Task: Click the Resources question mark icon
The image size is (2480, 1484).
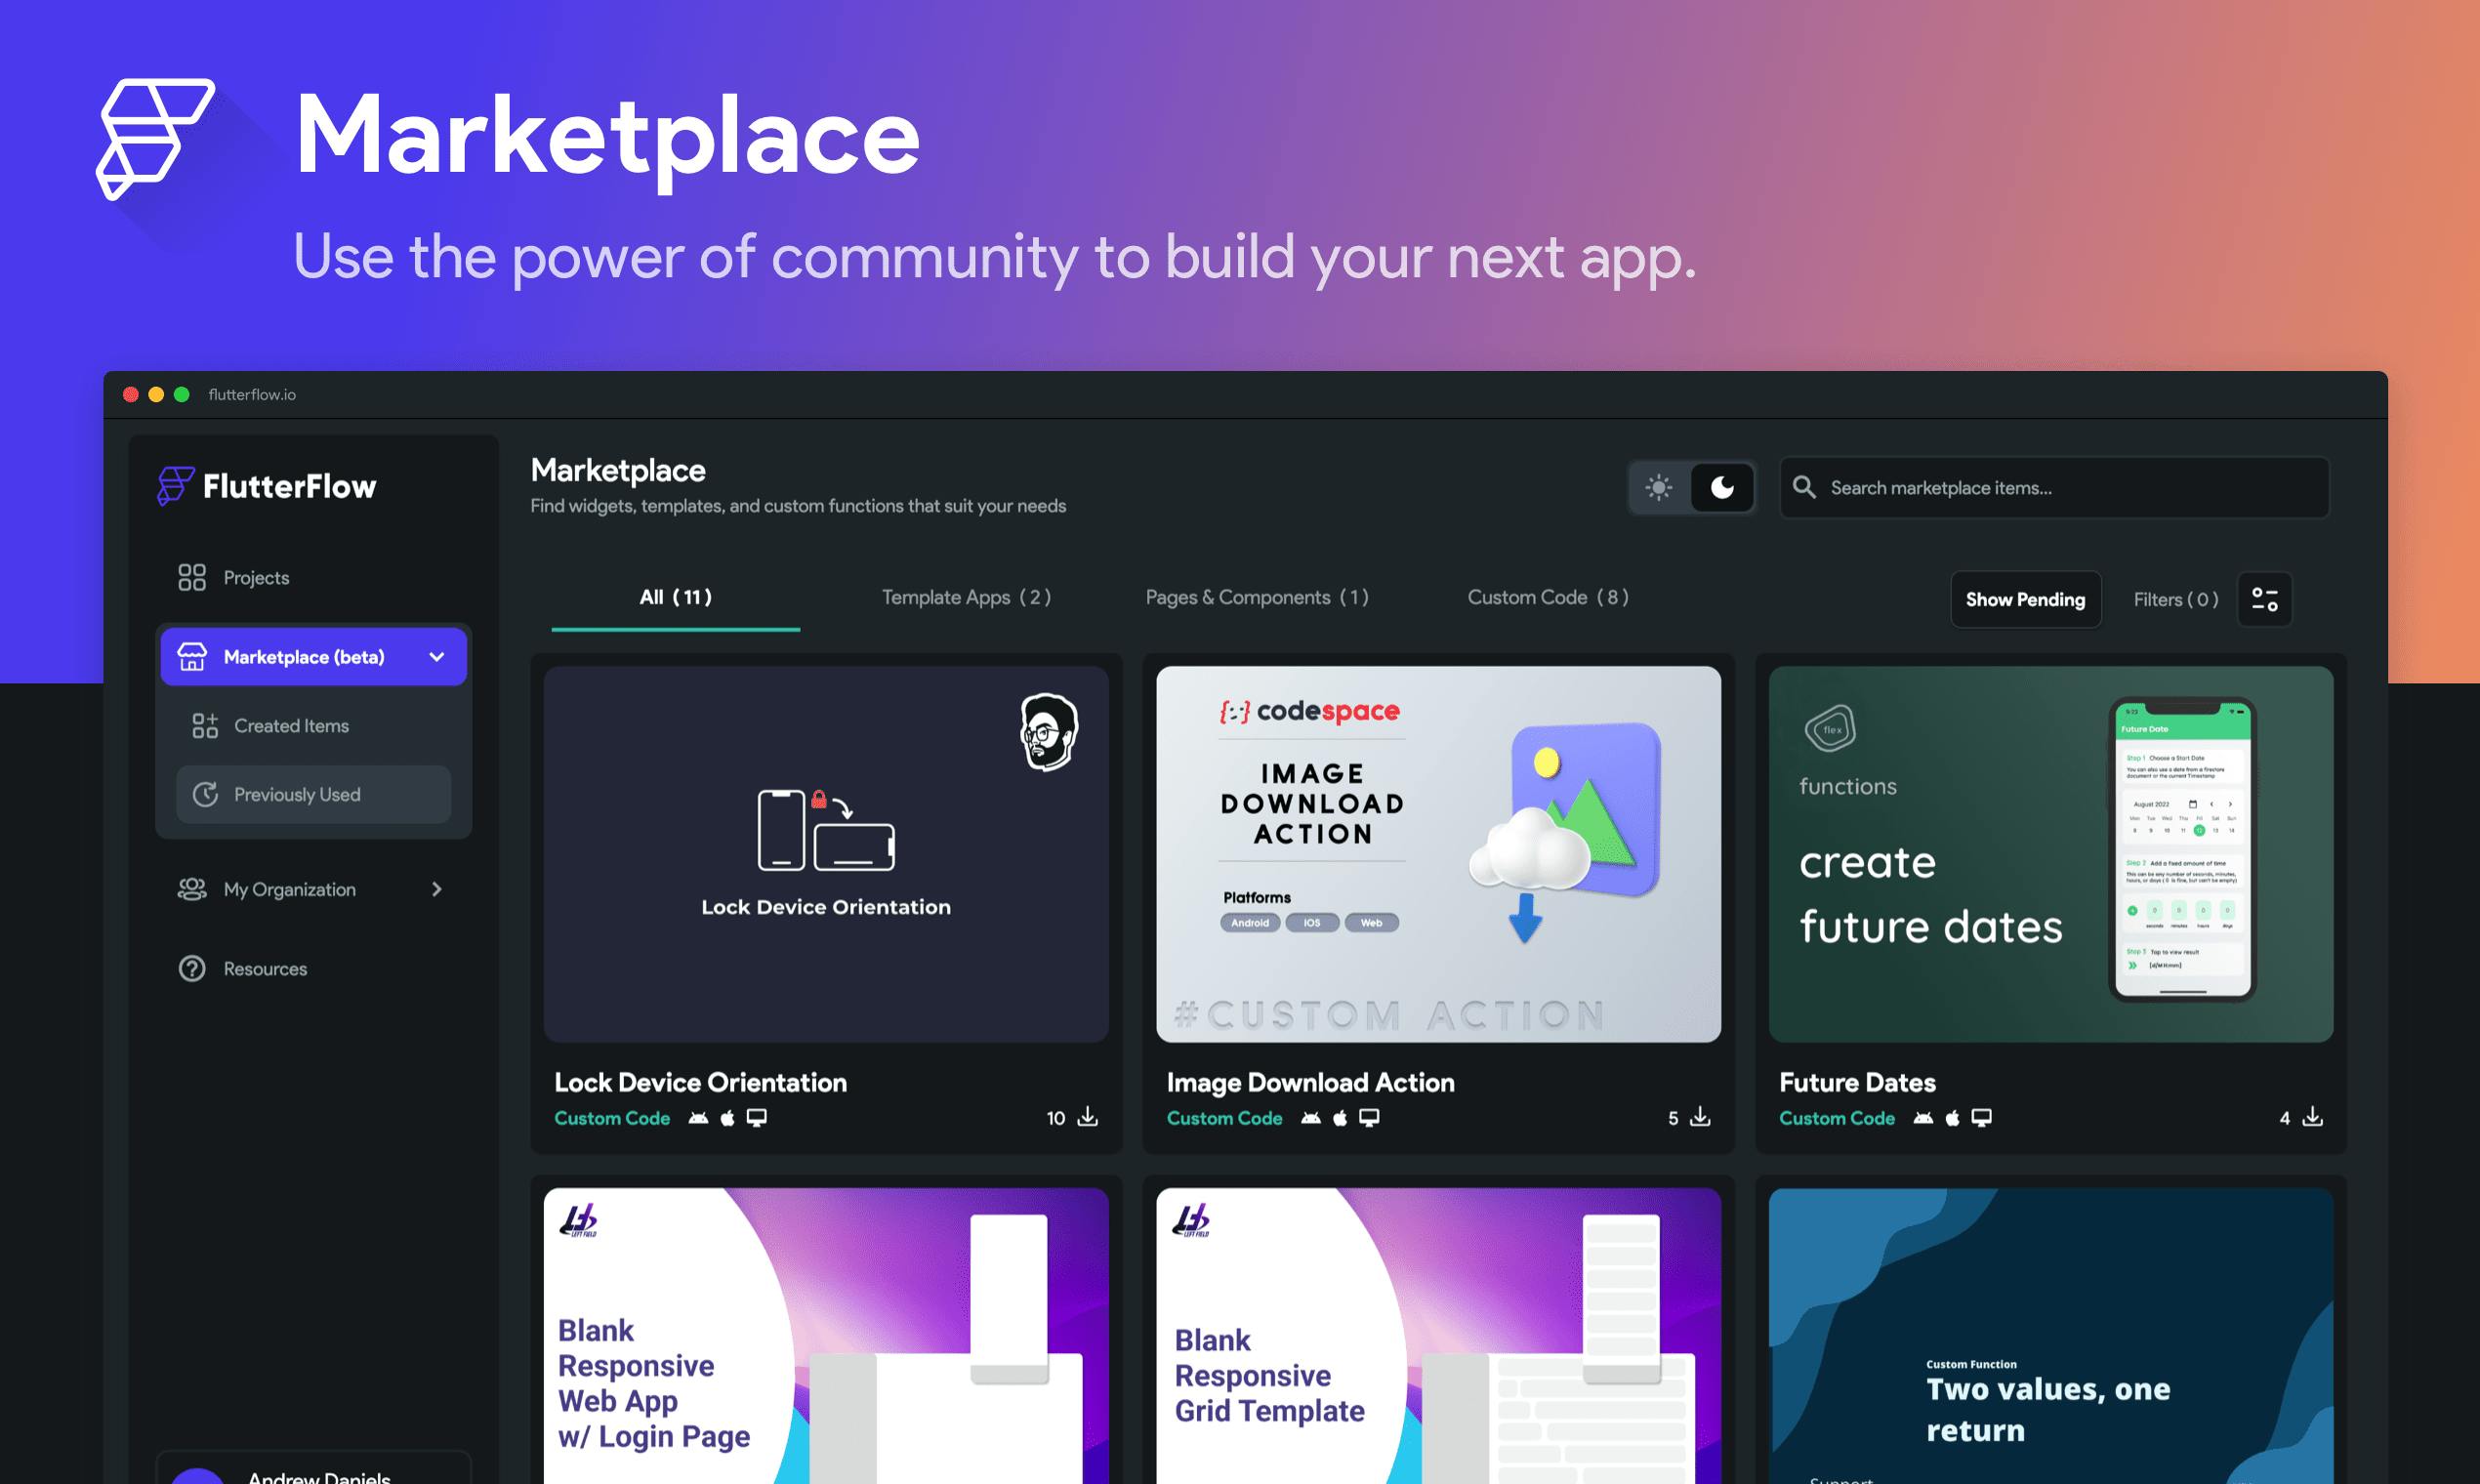Action: tap(192, 968)
